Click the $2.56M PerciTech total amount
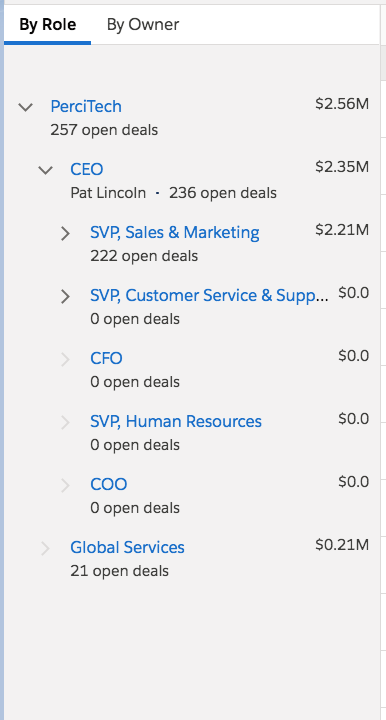The width and height of the screenshot is (386, 720). pyautogui.click(x=342, y=104)
